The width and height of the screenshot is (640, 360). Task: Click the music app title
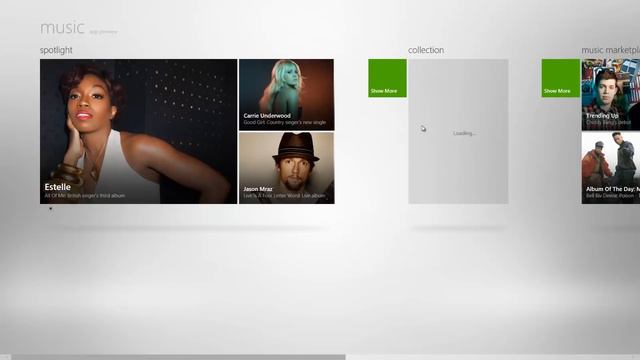(62, 28)
